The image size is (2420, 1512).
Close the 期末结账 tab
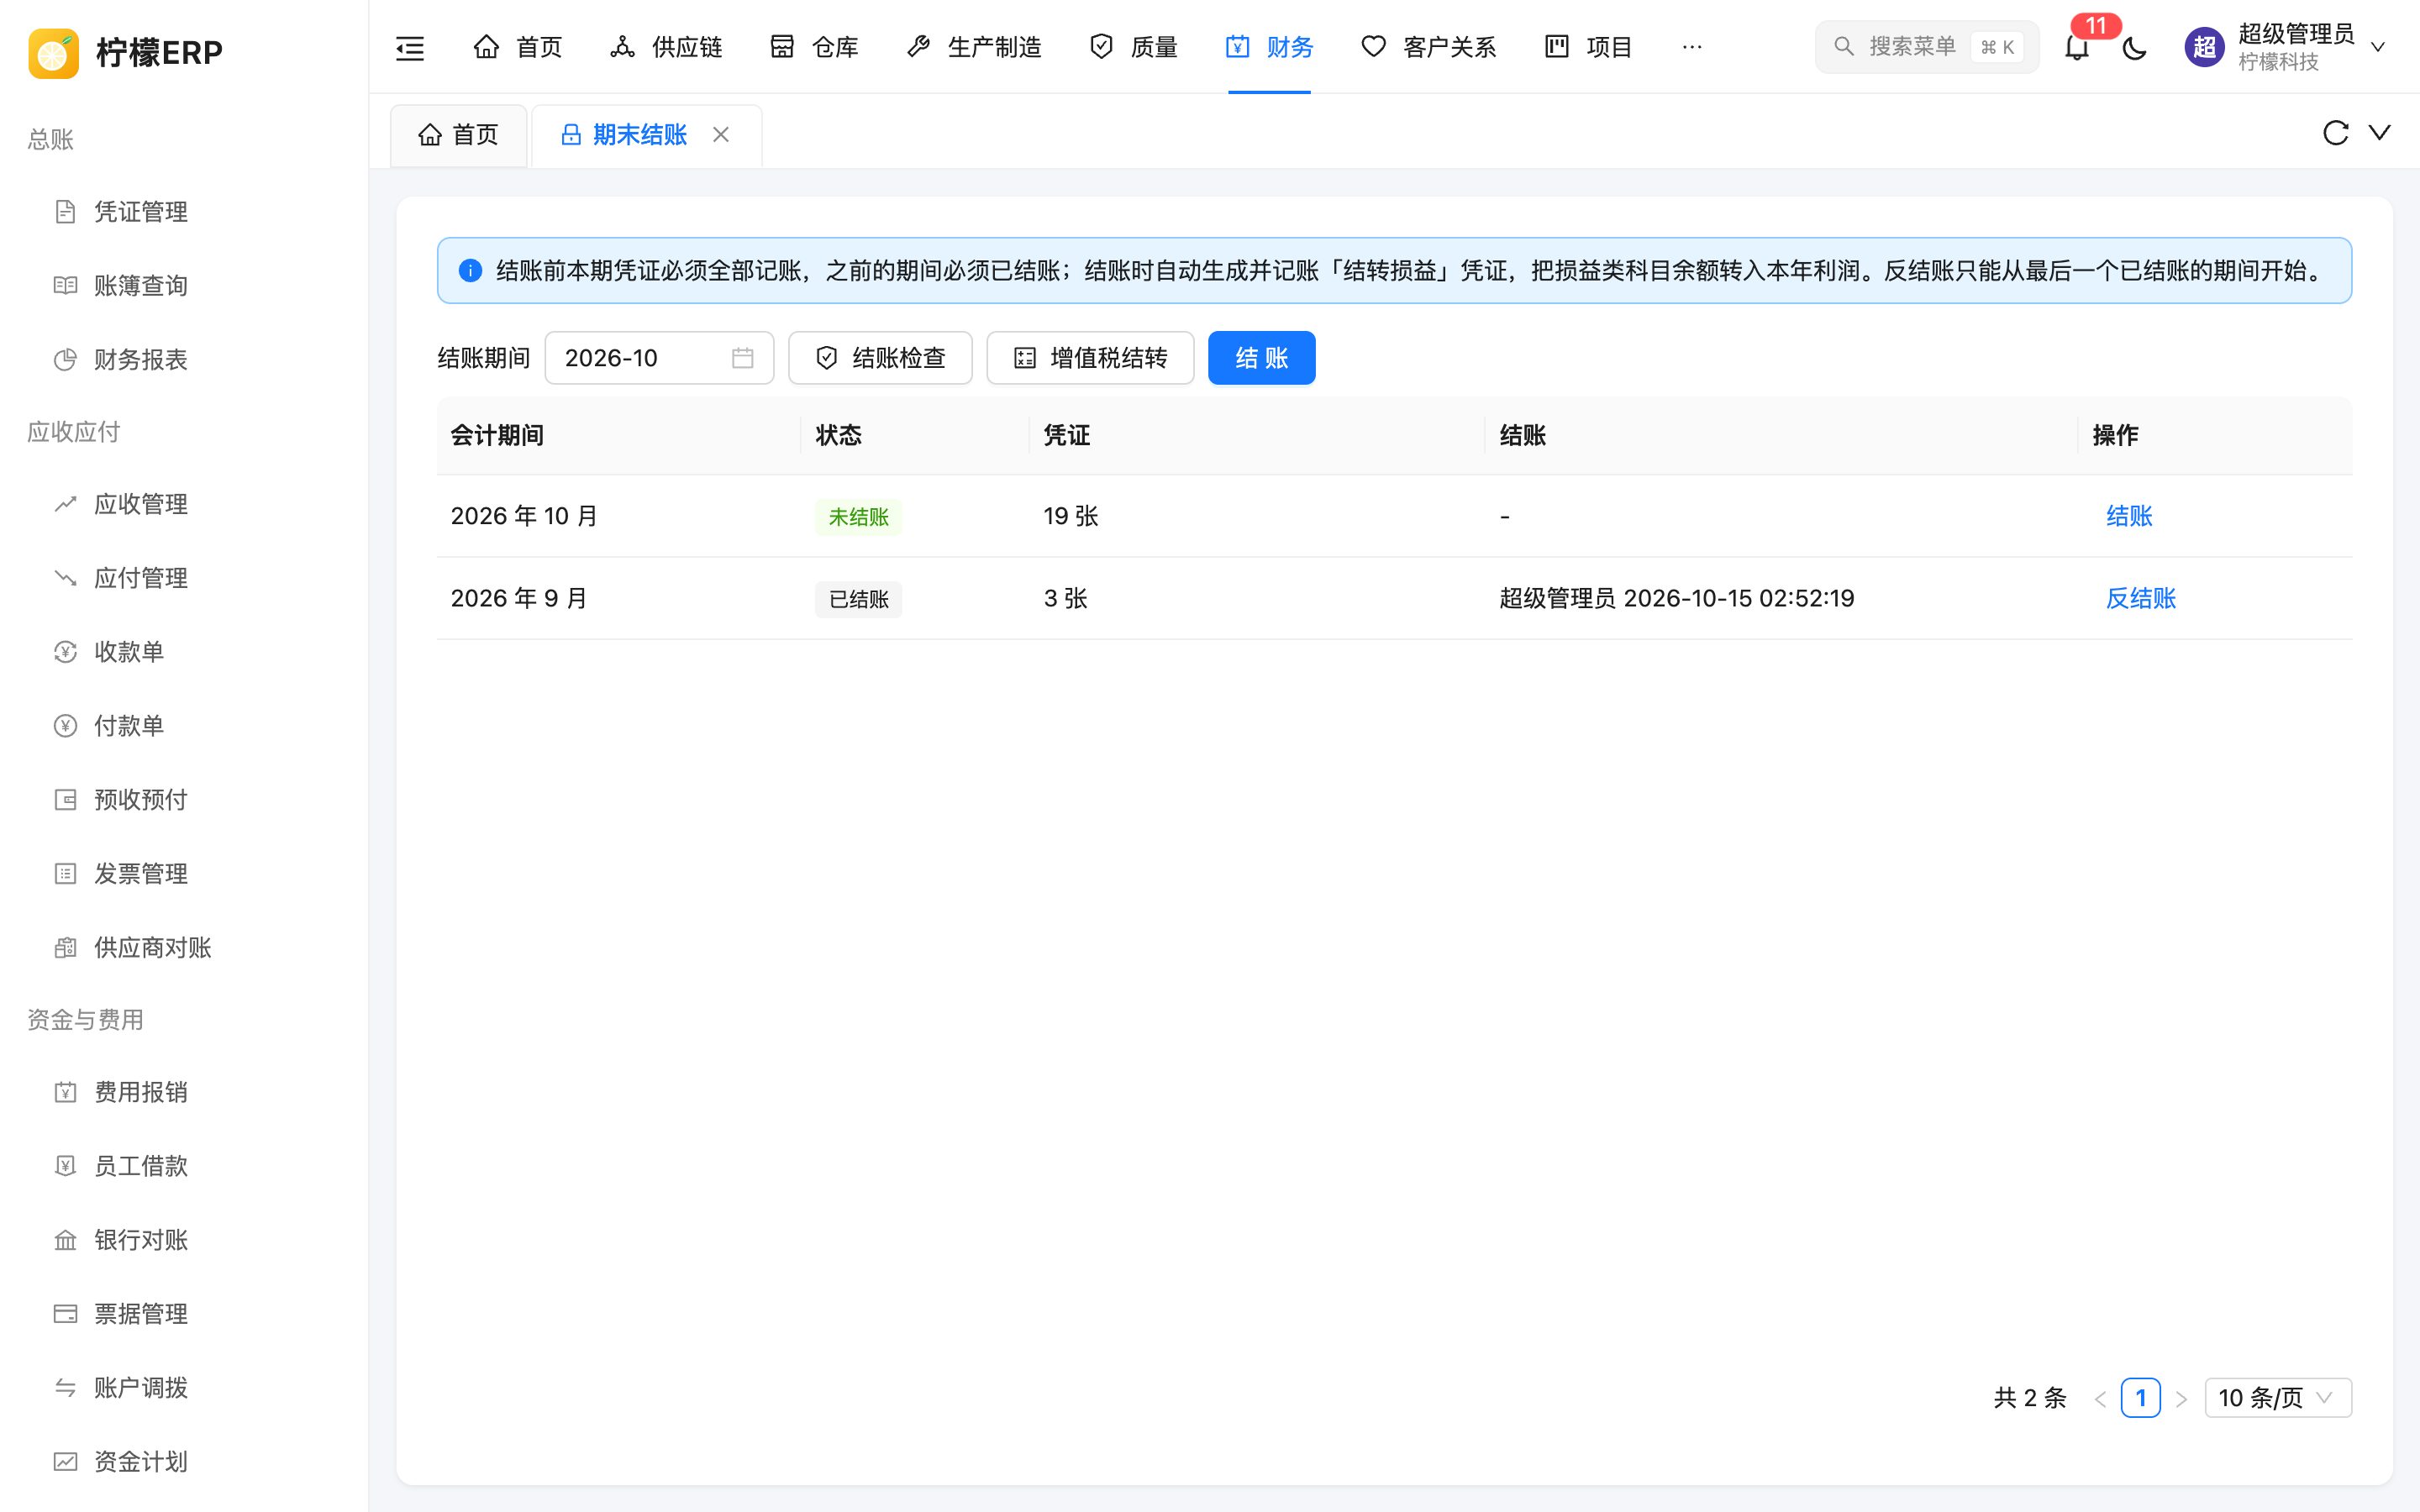721,134
